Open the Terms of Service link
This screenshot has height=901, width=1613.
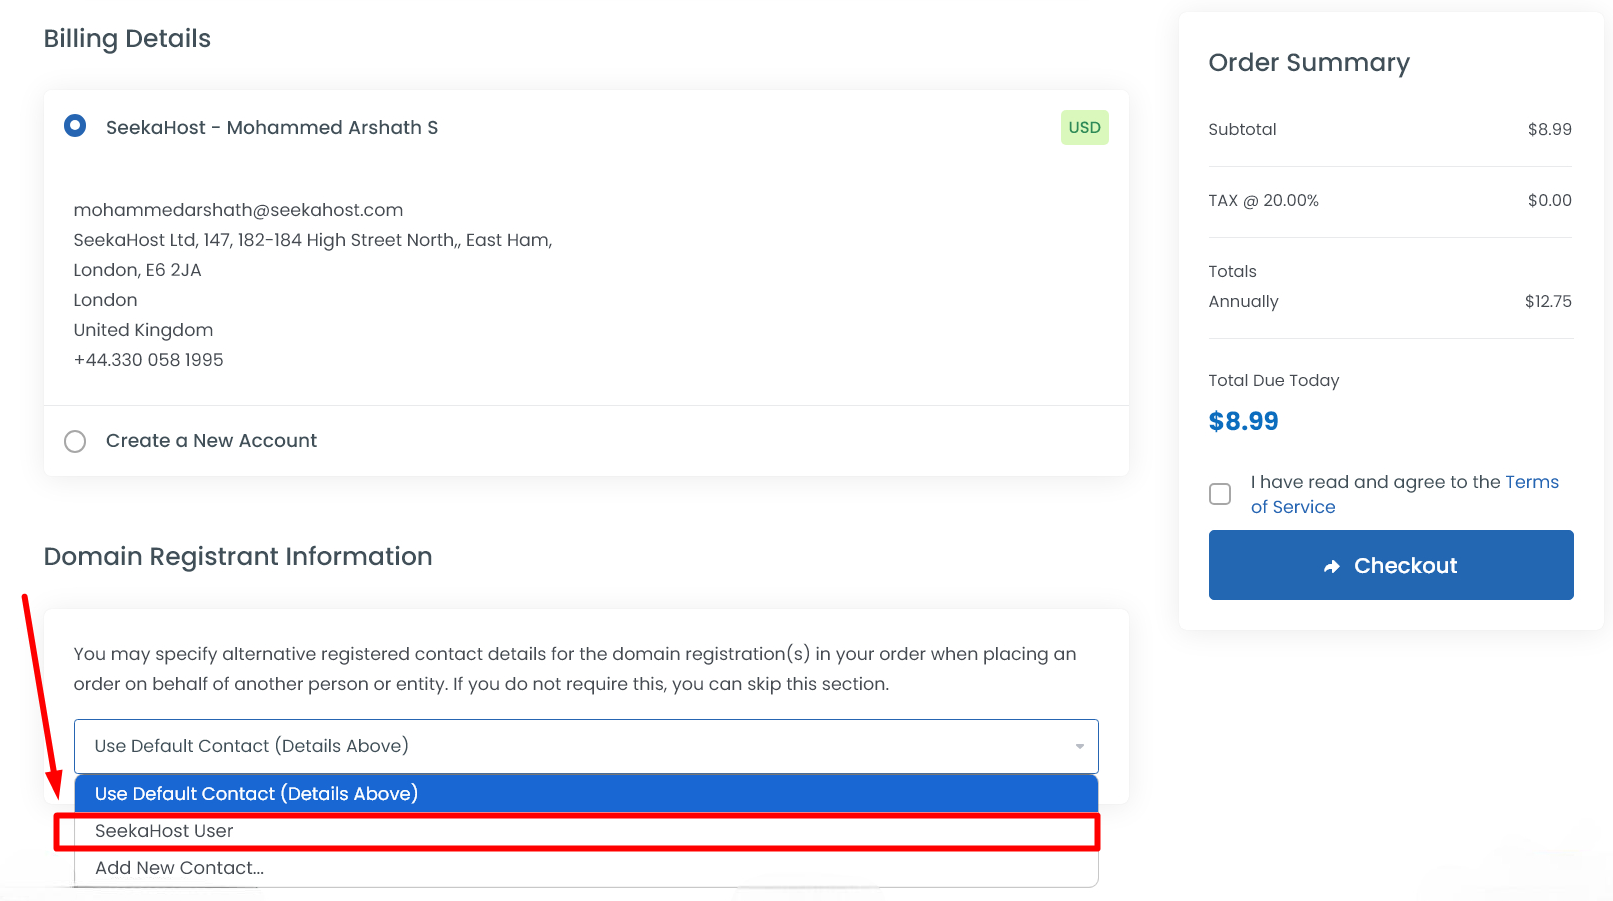[1404, 494]
